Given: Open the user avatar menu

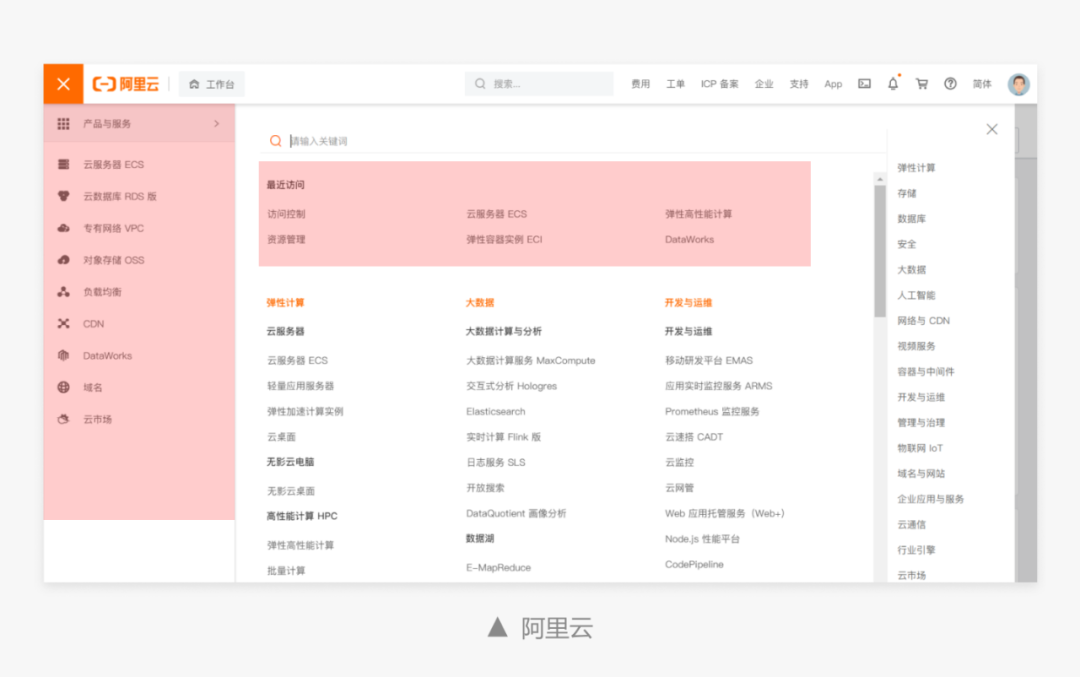Looking at the screenshot, I should click(x=1019, y=84).
